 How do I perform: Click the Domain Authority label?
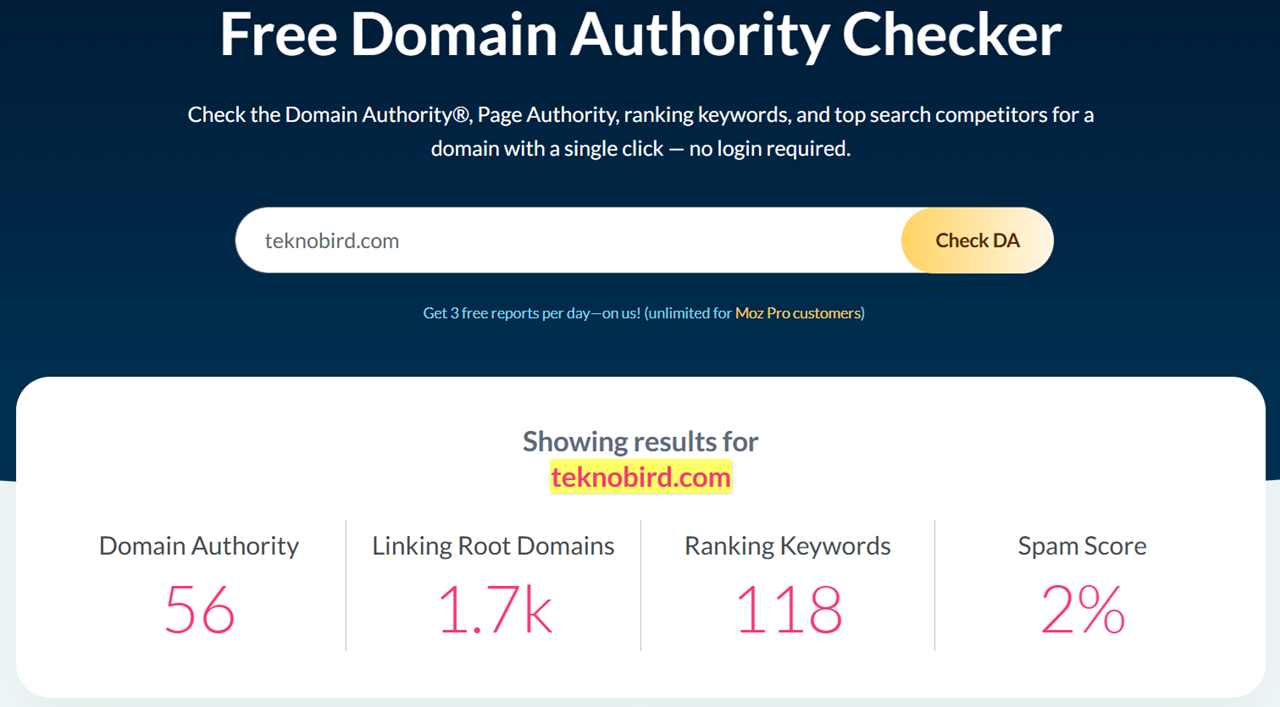[x=199, y=546]
